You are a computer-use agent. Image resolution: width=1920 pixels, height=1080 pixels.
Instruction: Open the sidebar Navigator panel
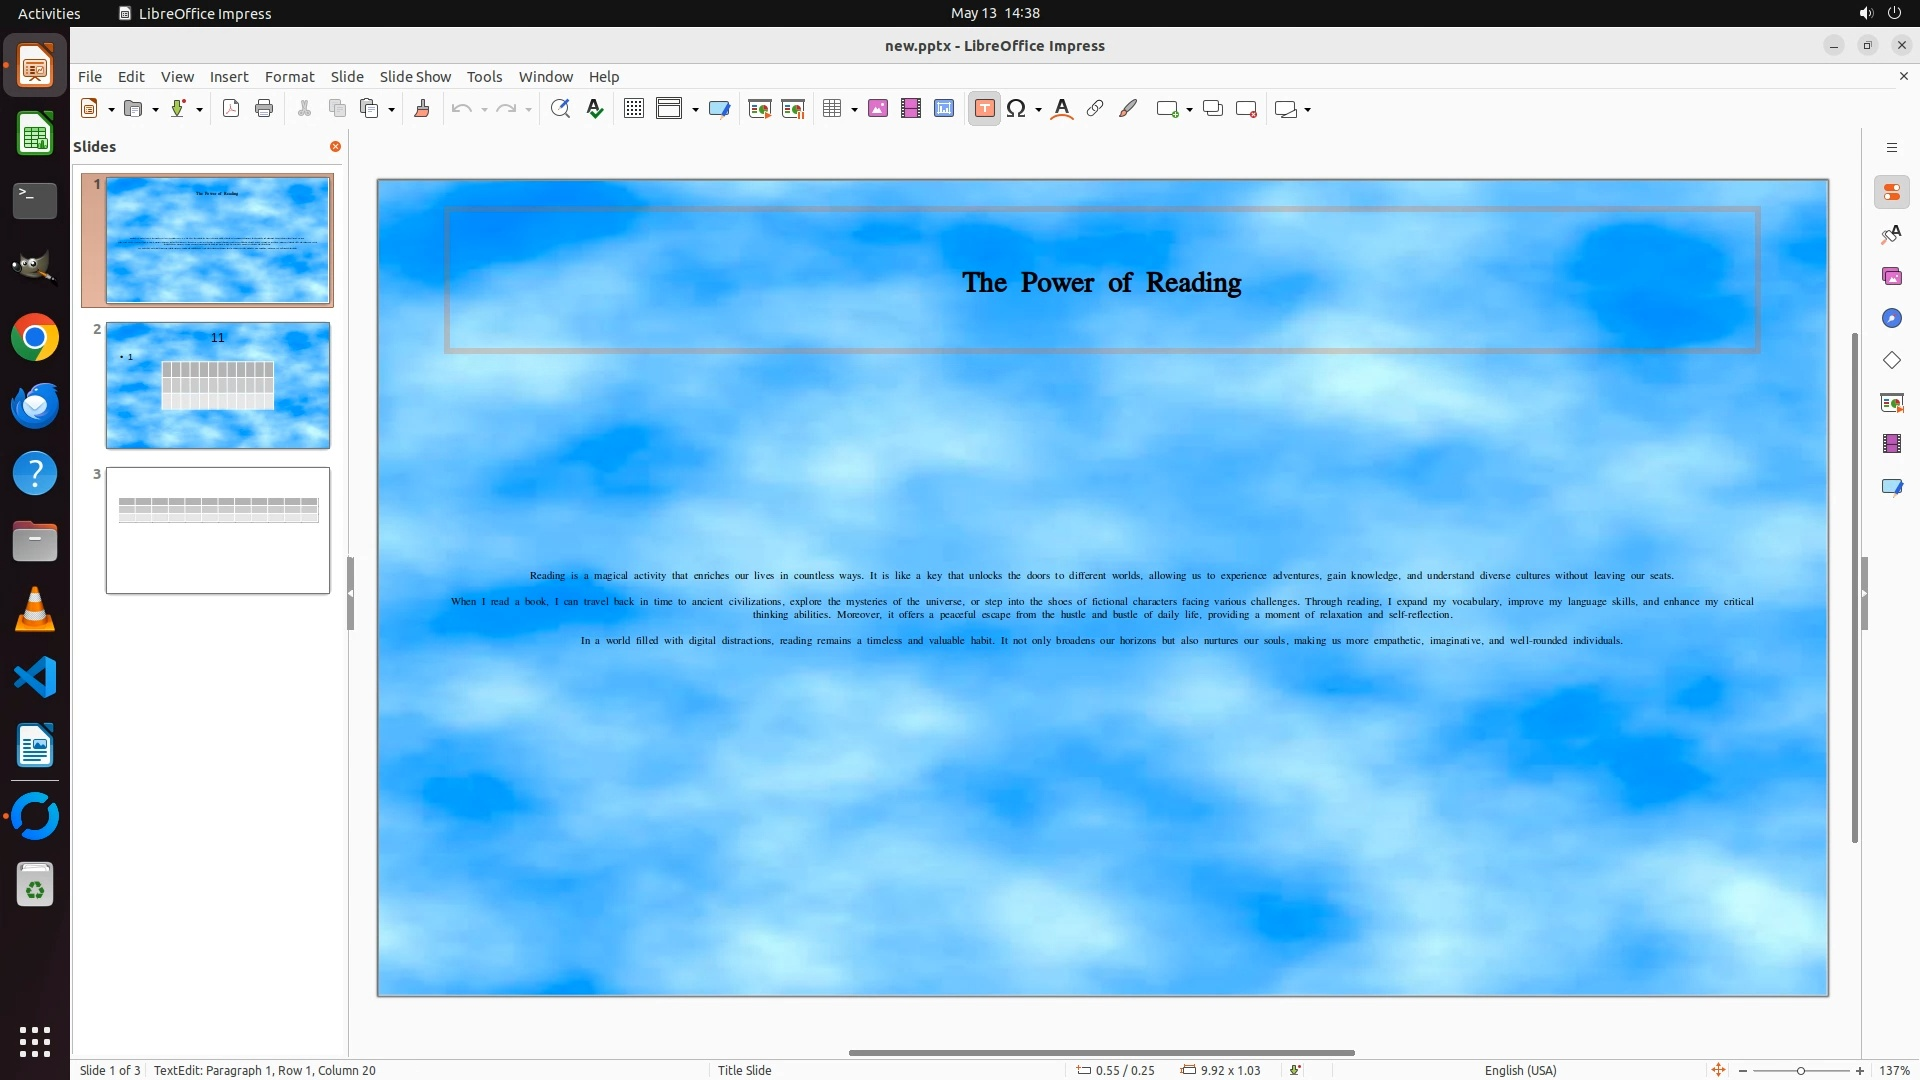point(1891,318)
